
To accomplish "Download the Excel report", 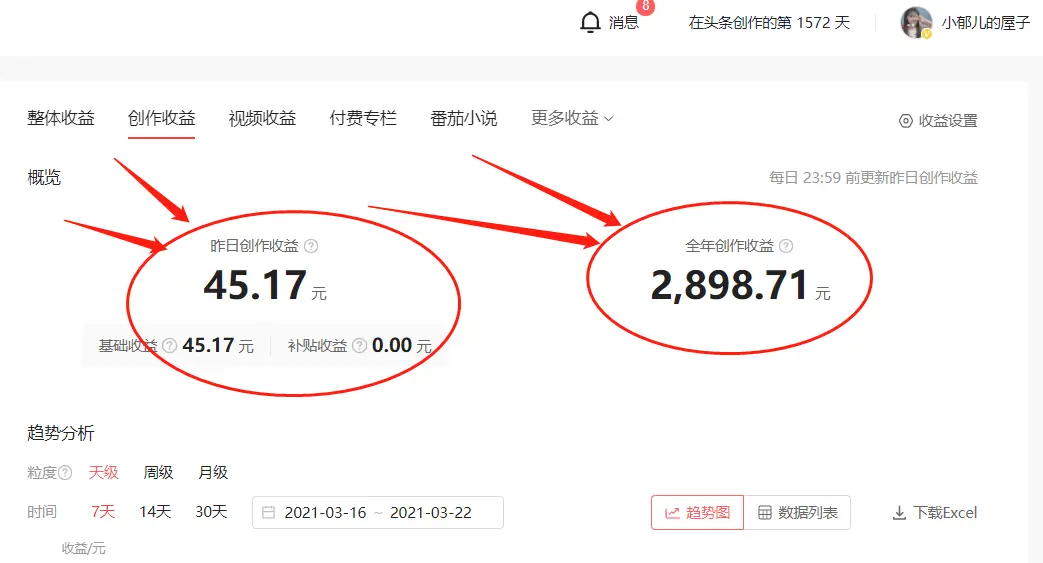I will pyautogui.click(x=934, y=513).
